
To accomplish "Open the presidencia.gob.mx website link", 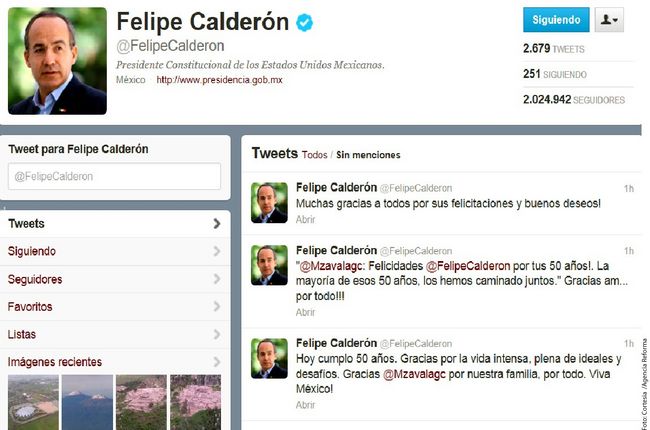I will point(219,80).
